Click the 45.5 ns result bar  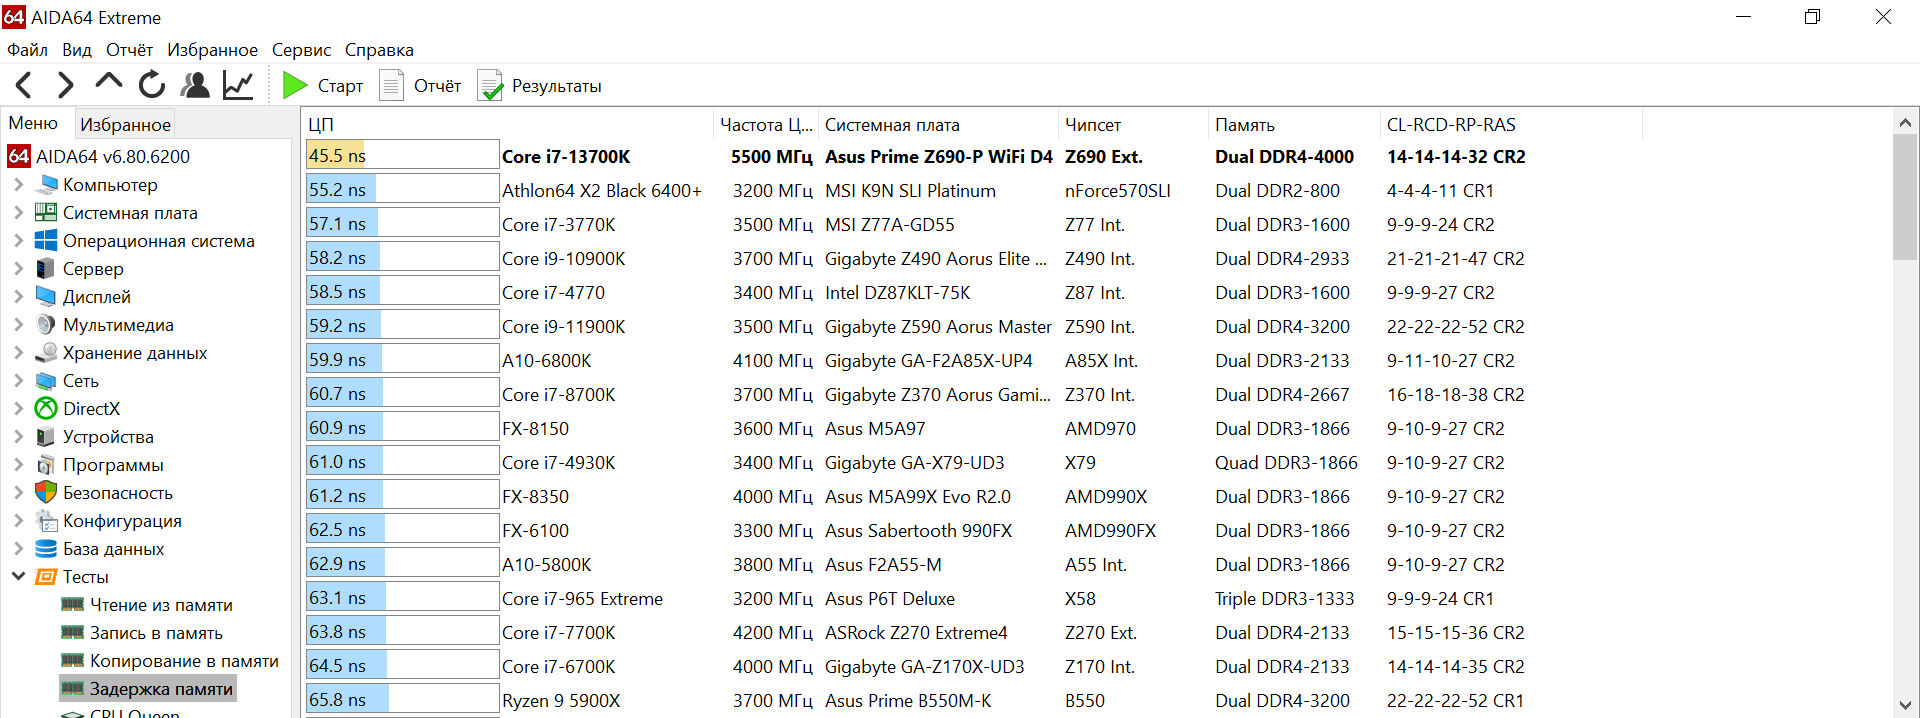402,156
